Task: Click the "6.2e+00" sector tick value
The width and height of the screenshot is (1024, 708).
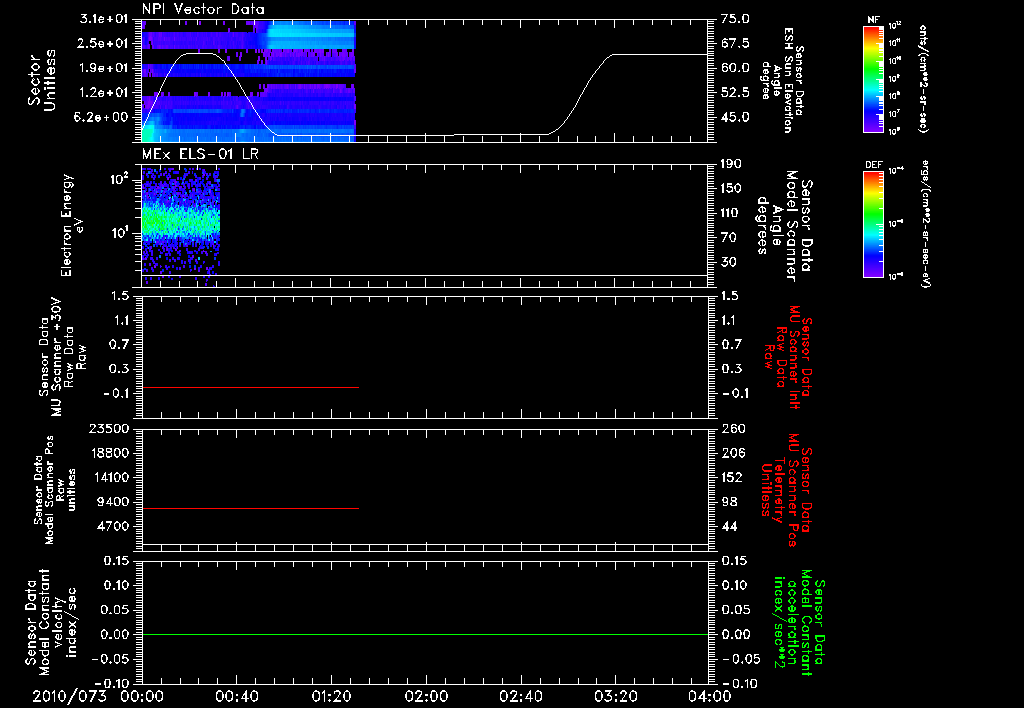Action: (x=103, y=118)
